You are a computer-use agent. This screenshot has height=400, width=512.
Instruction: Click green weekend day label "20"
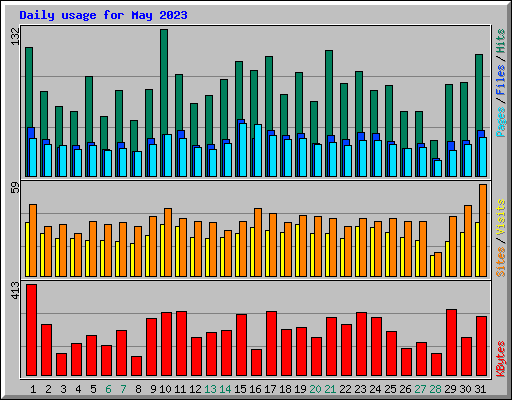tap(315, 389)
